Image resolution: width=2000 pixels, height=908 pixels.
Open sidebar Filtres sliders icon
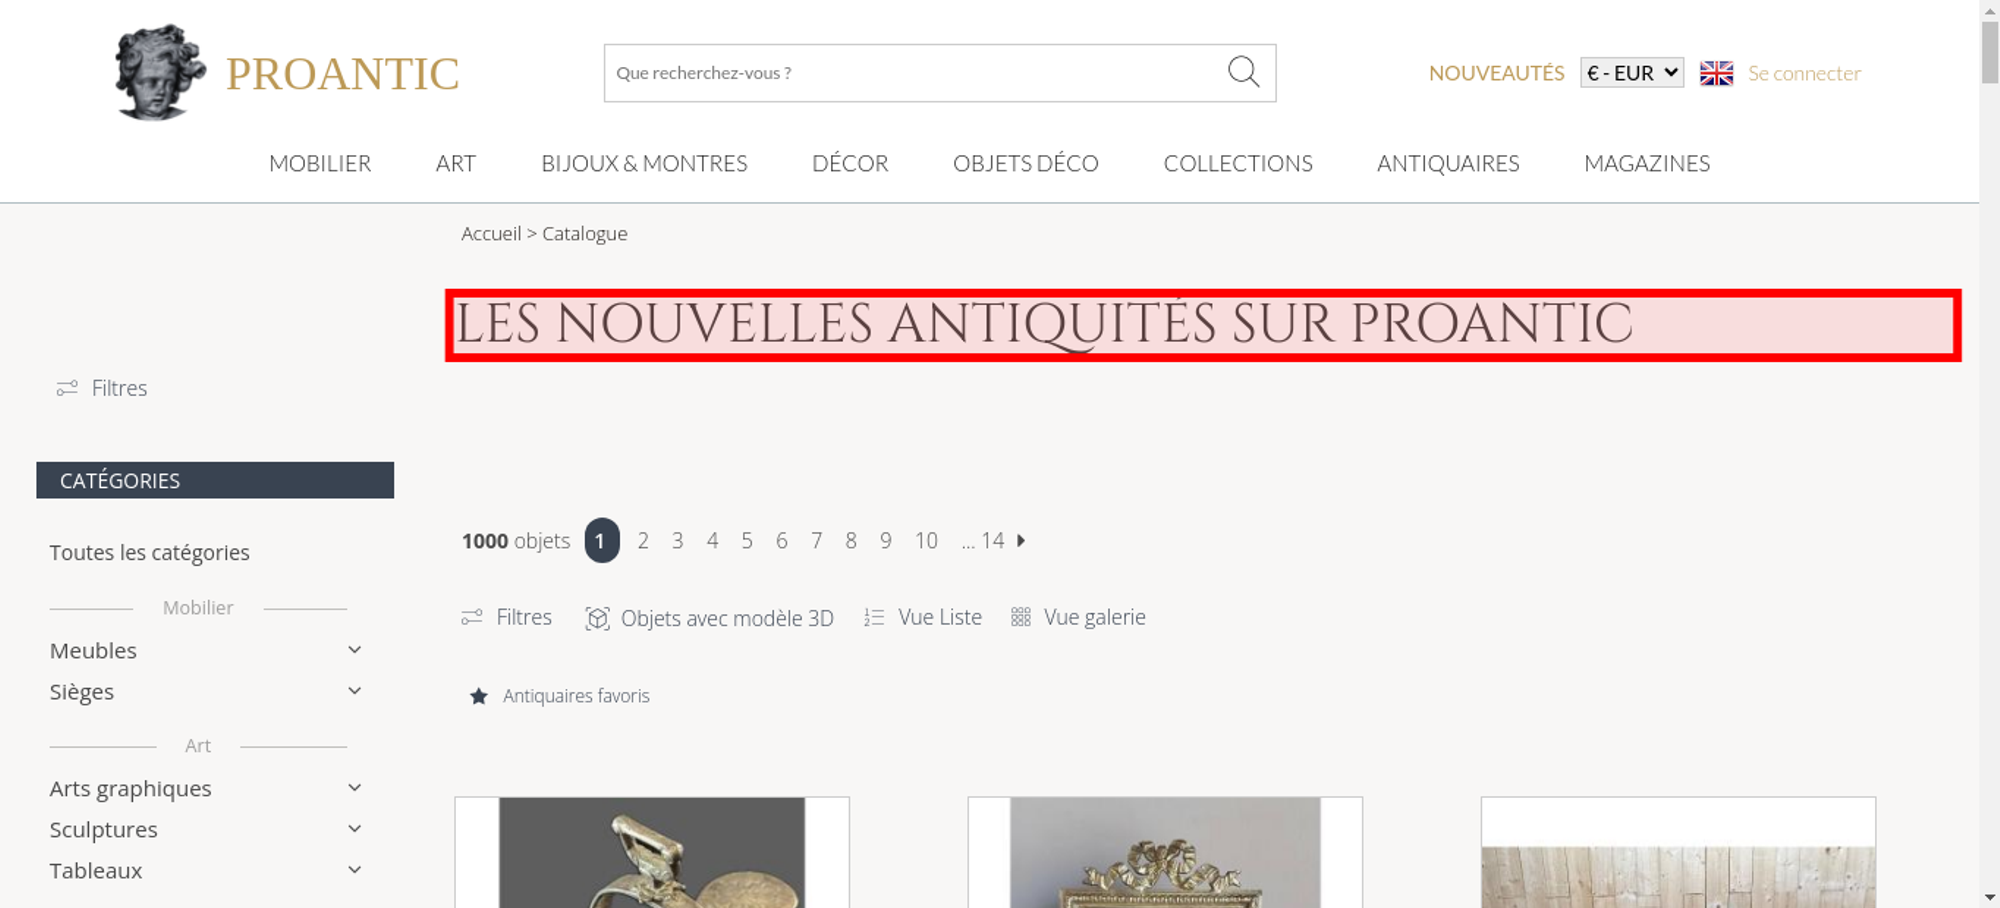click(x=67, y=388)
